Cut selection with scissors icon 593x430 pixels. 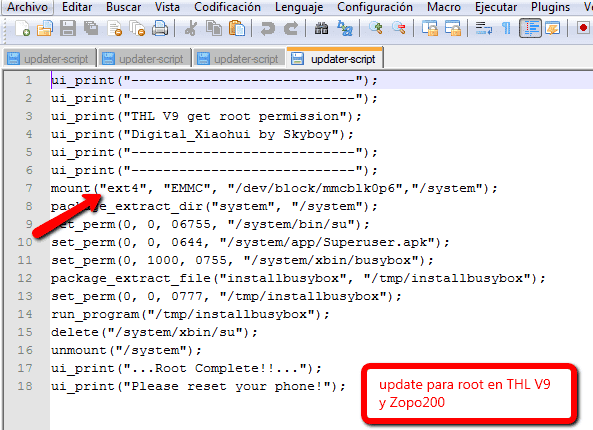click(x=191, y=28)
